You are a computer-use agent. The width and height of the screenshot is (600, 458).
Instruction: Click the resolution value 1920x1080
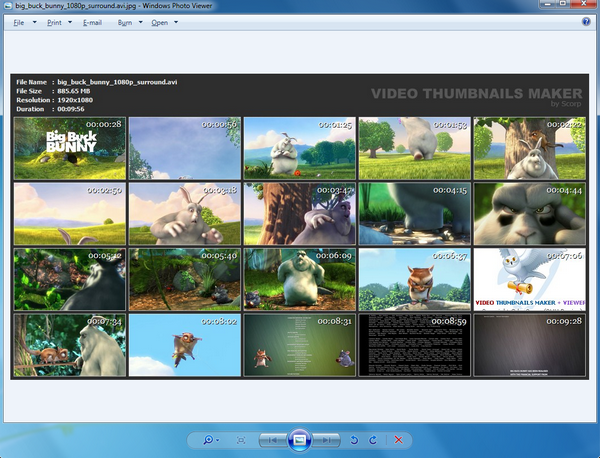[x=75, y=100]
